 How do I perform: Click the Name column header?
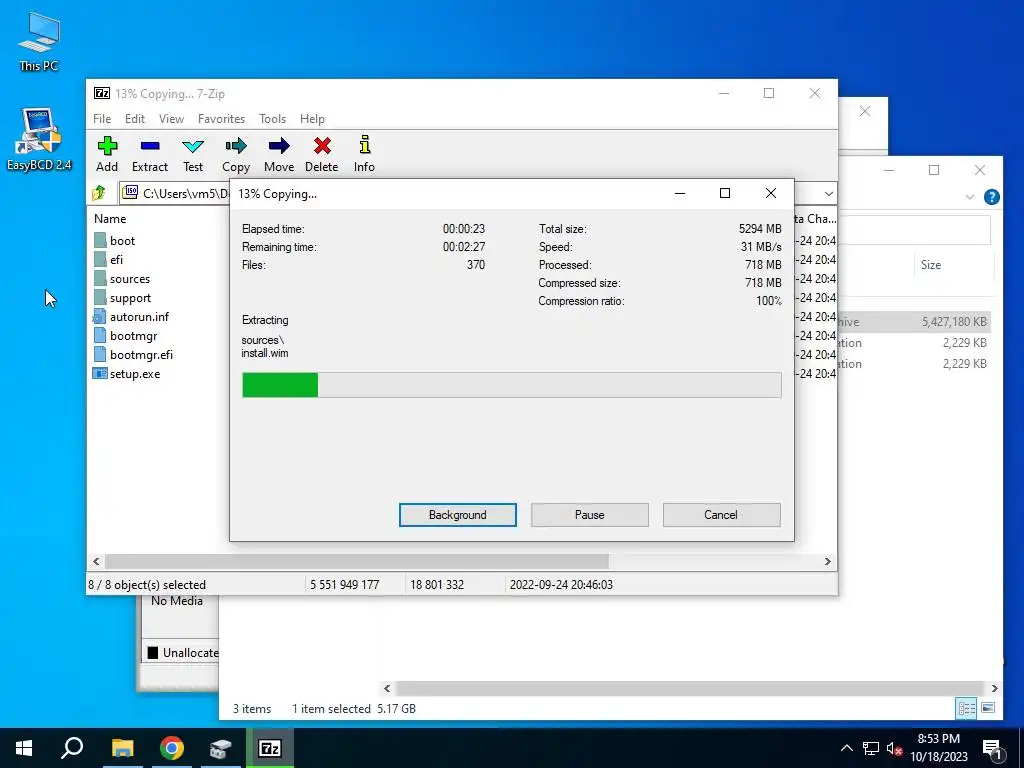click(110, 219)
